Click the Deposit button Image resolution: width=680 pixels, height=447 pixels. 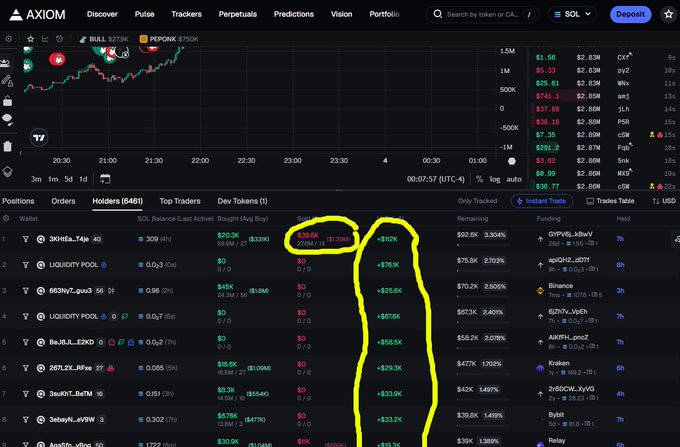[630, 14]
